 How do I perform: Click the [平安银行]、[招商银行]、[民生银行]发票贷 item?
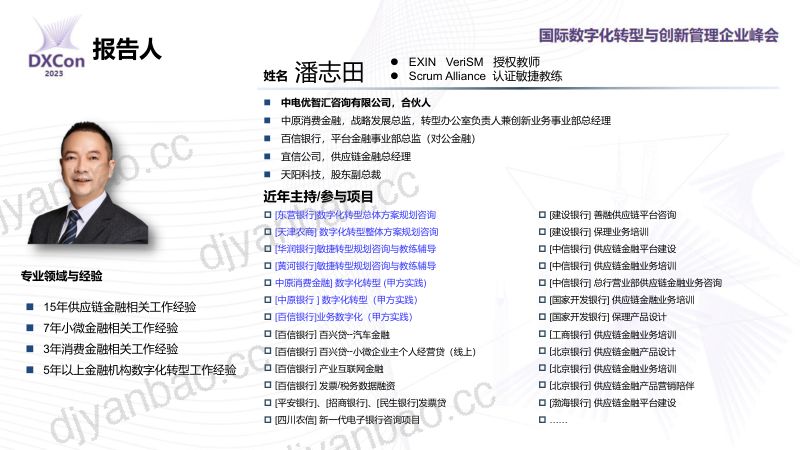pyautogui.click(x=360, y=403)
